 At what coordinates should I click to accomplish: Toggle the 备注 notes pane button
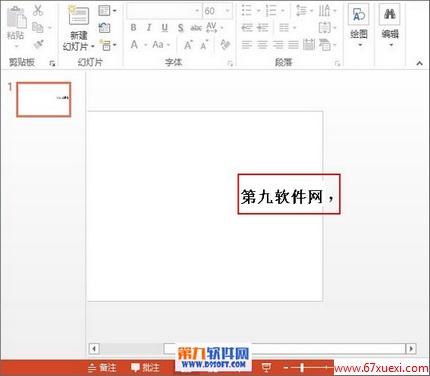(x=102, y=368)
